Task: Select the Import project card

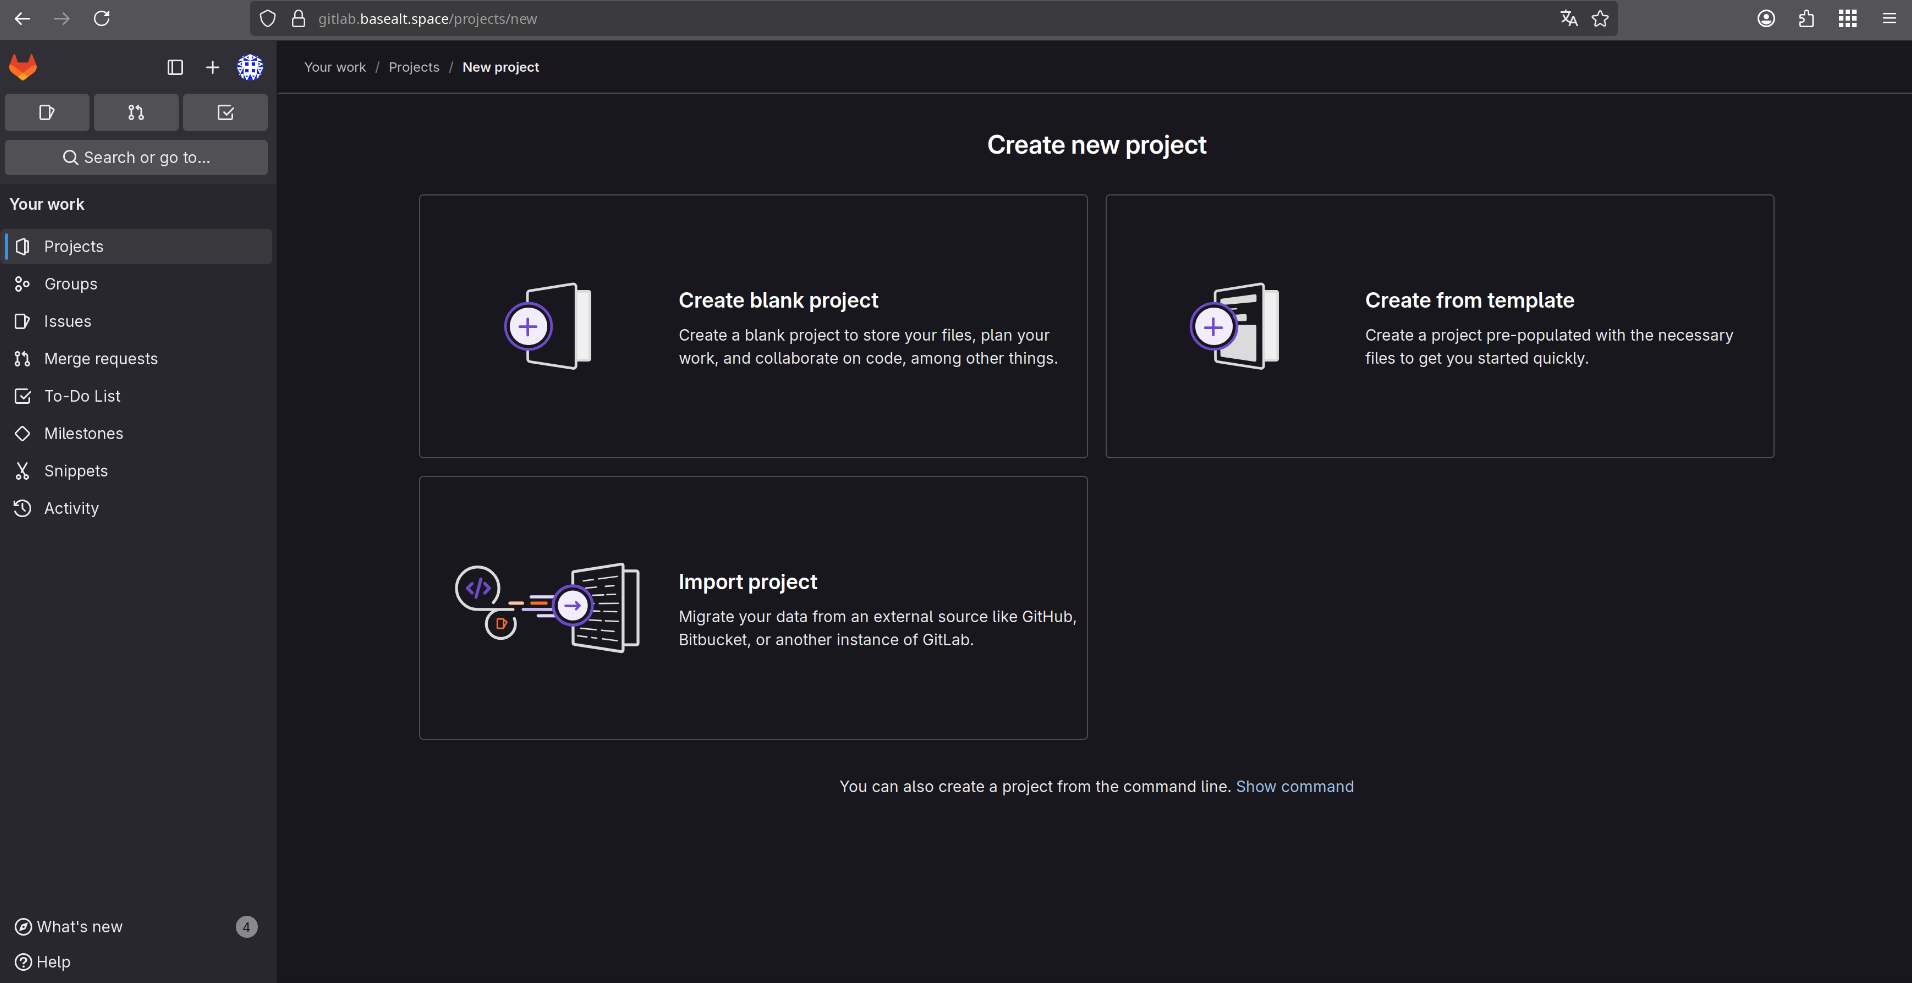Action: tap(753, 608)
